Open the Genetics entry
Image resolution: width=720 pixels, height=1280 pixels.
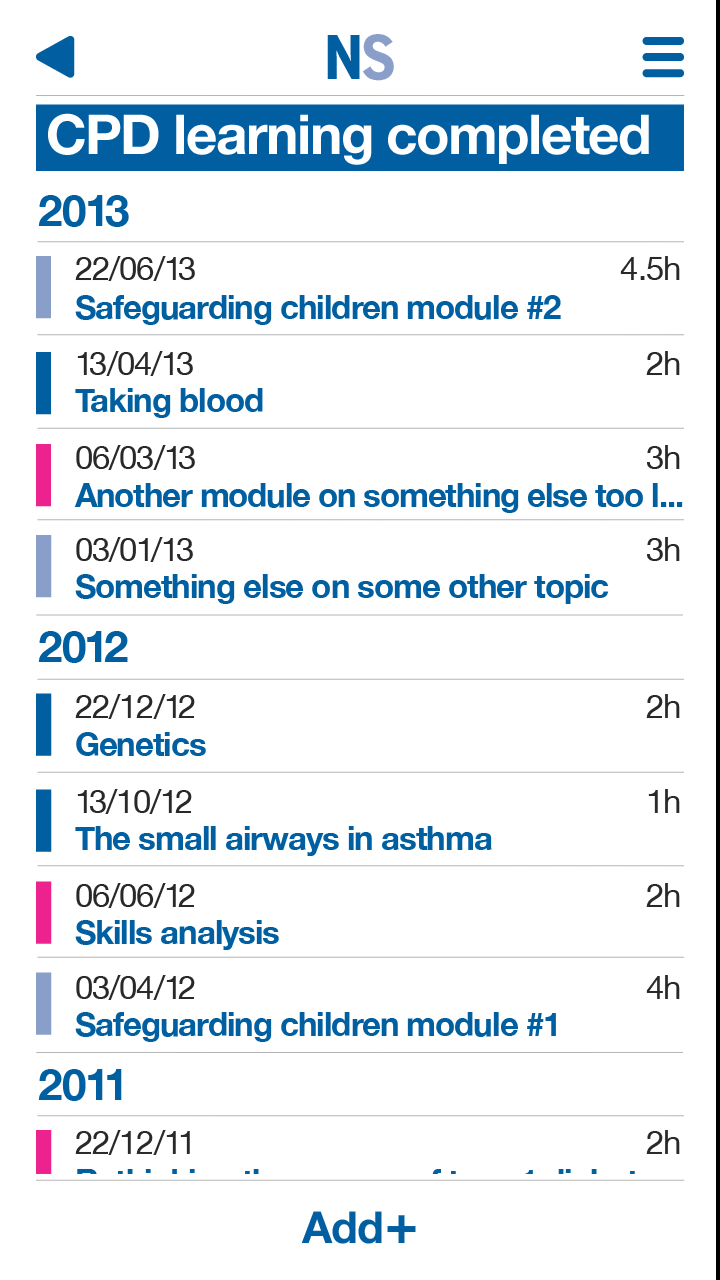pos(141,745)
